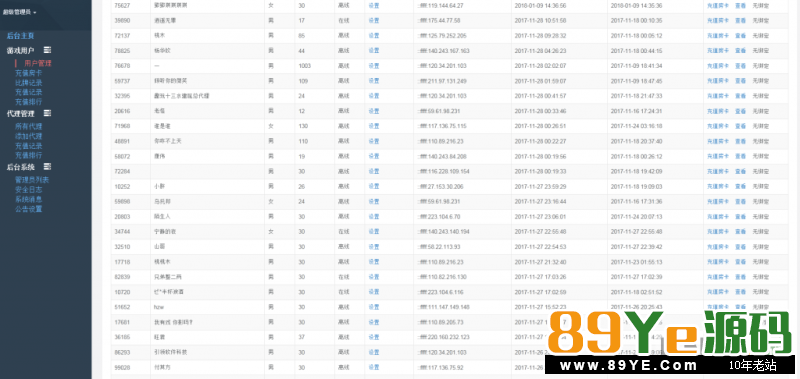
Task: Click the date 2017-11-28 10:51:58
Action: click(540, 21)
